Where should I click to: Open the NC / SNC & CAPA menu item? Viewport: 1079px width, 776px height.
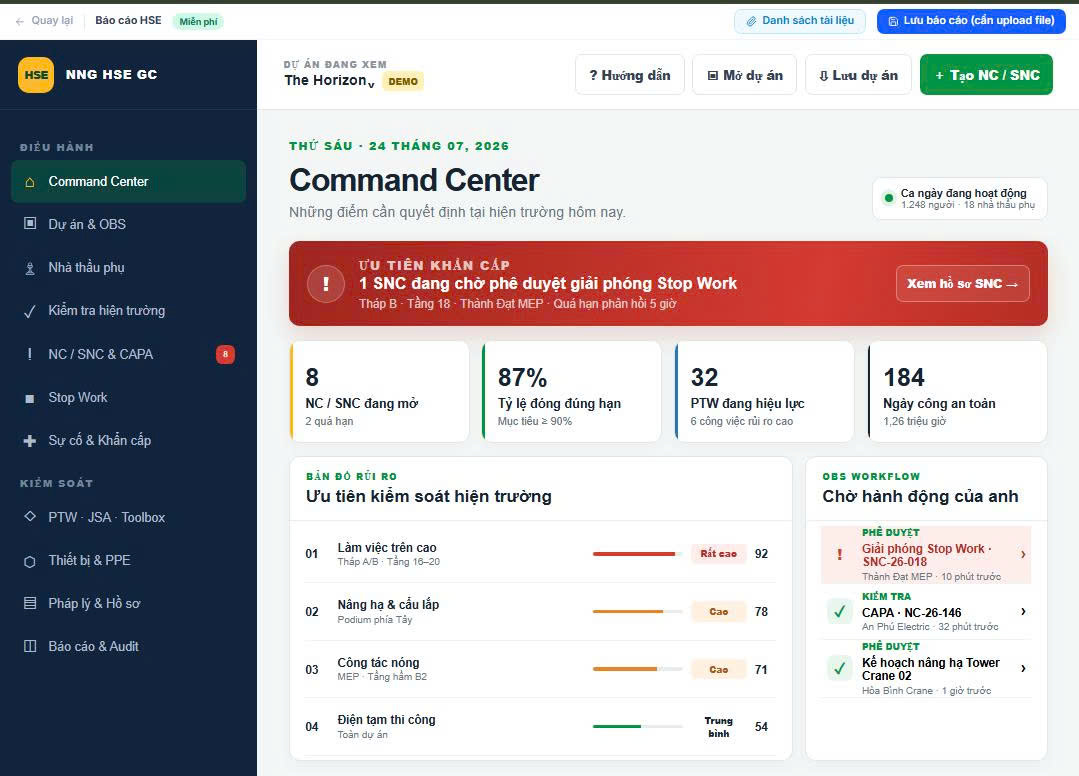(x=128, y=354)
